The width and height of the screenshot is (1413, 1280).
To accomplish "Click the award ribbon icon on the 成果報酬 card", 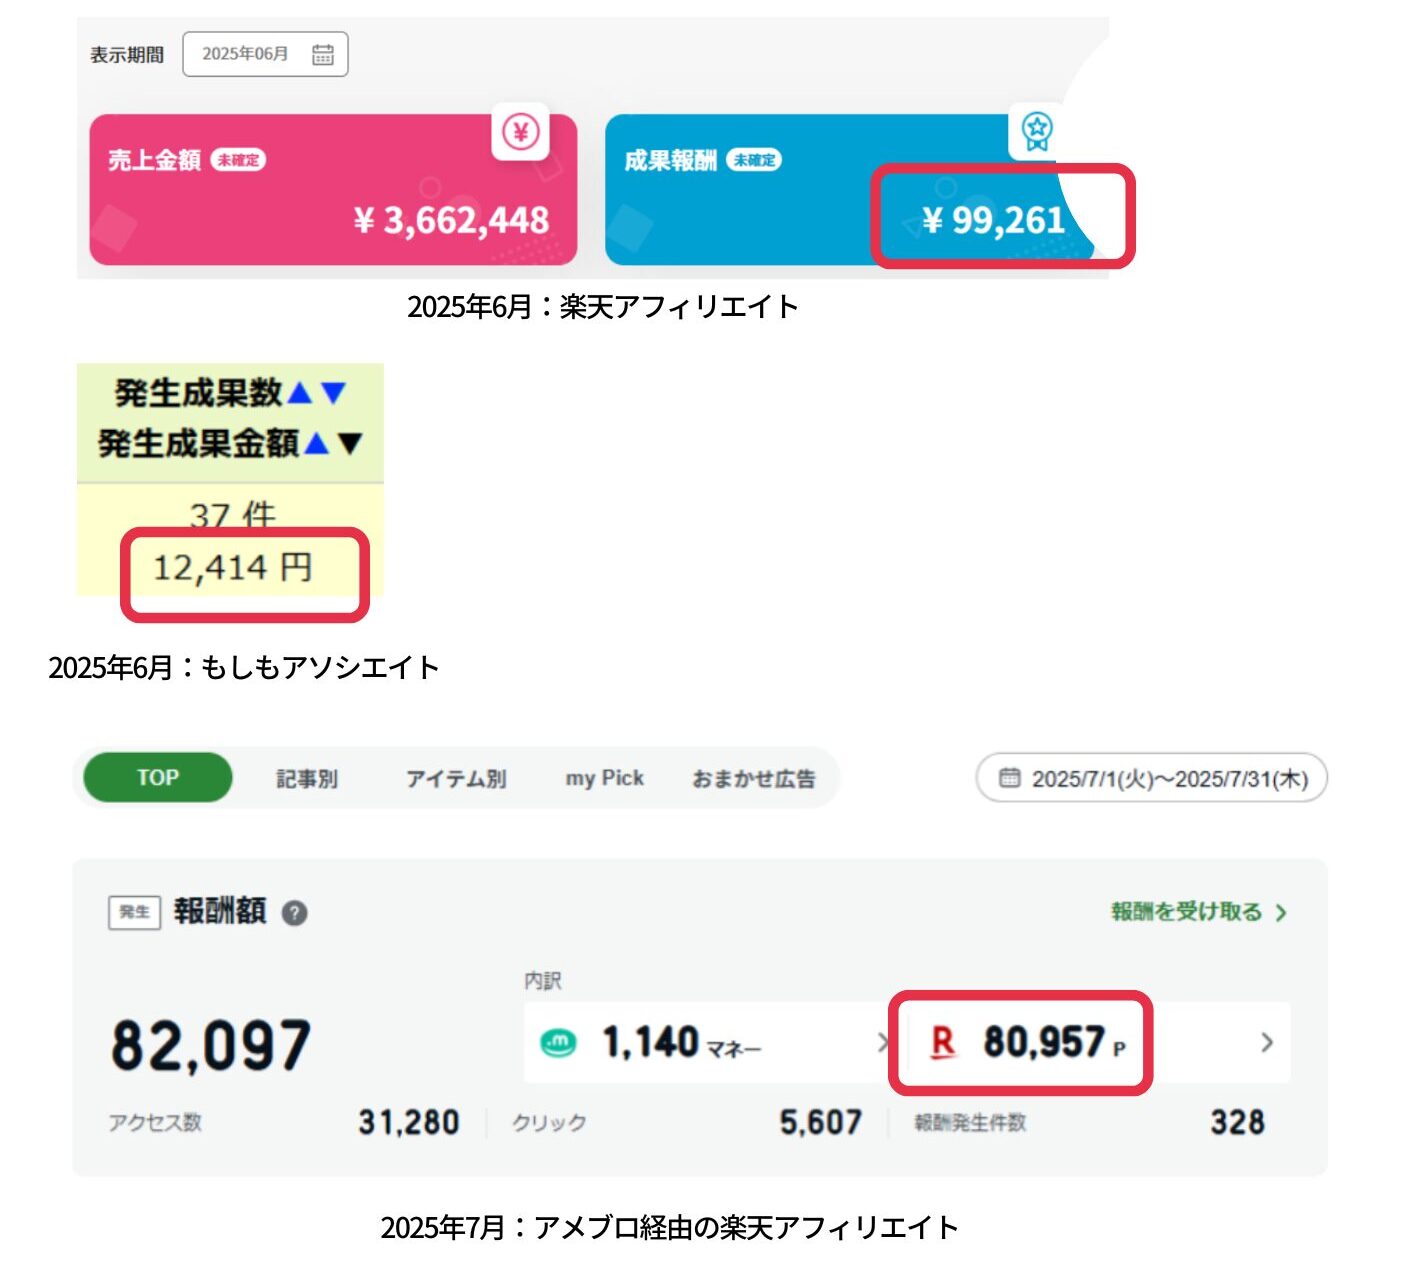I will pos(1037,131).
